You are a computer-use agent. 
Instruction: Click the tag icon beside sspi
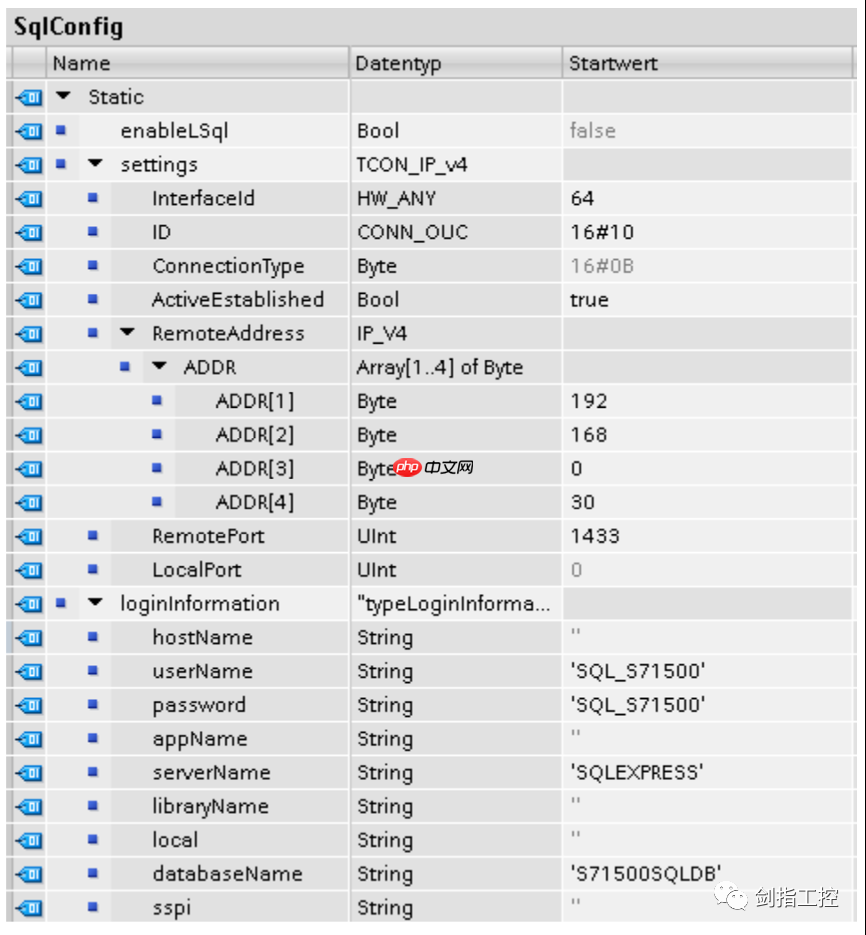tap(28, 907)
